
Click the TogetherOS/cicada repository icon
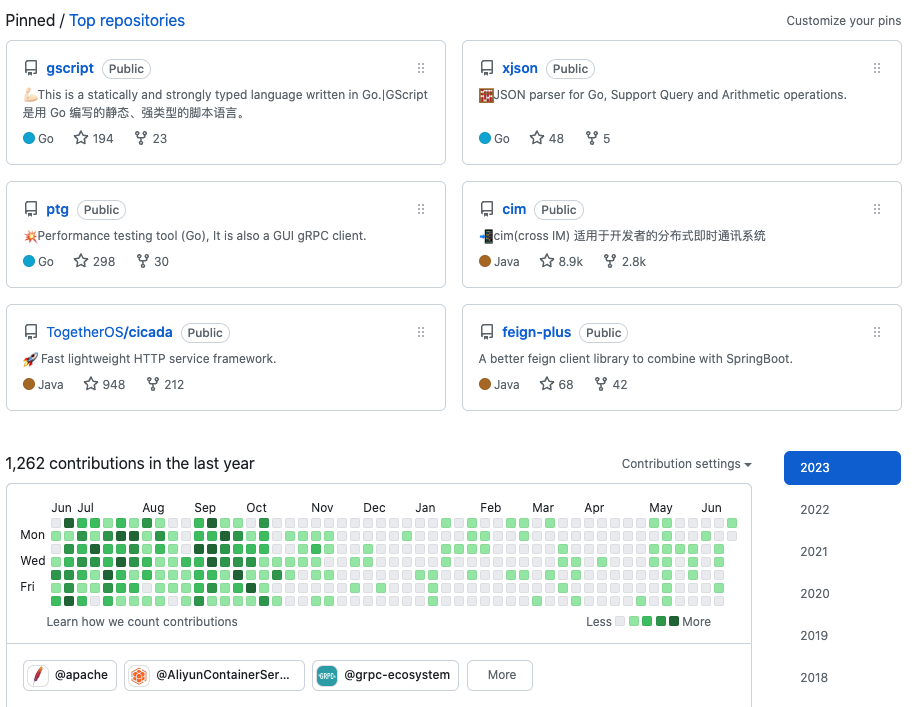click(x=31, y=332)
